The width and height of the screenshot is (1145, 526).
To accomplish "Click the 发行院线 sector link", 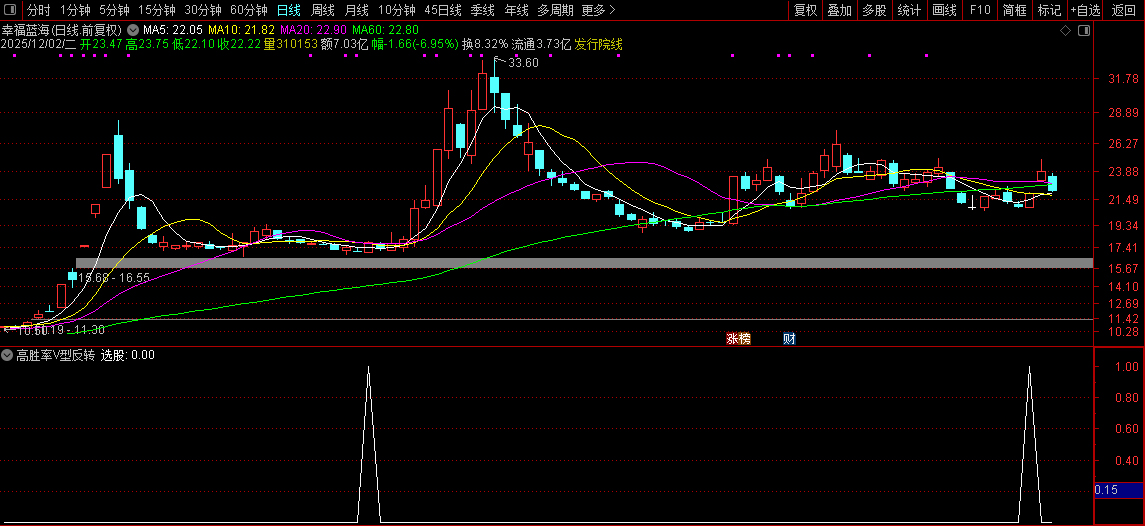I will point(598,45).
